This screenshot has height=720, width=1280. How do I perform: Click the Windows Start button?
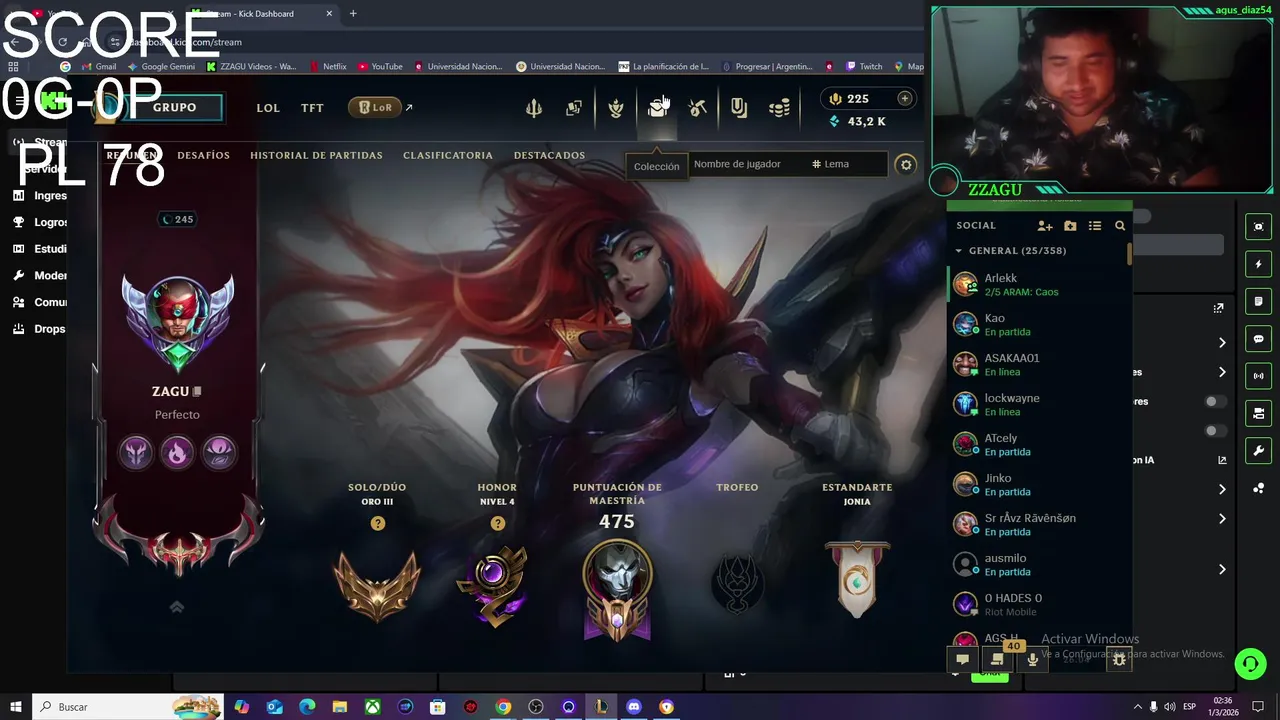tap(16, 707)
